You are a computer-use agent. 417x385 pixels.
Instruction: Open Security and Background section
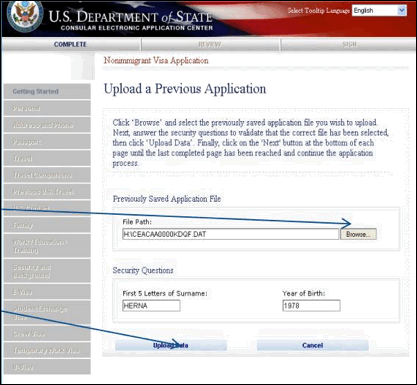pyautogui.click(x=47, y=271)
